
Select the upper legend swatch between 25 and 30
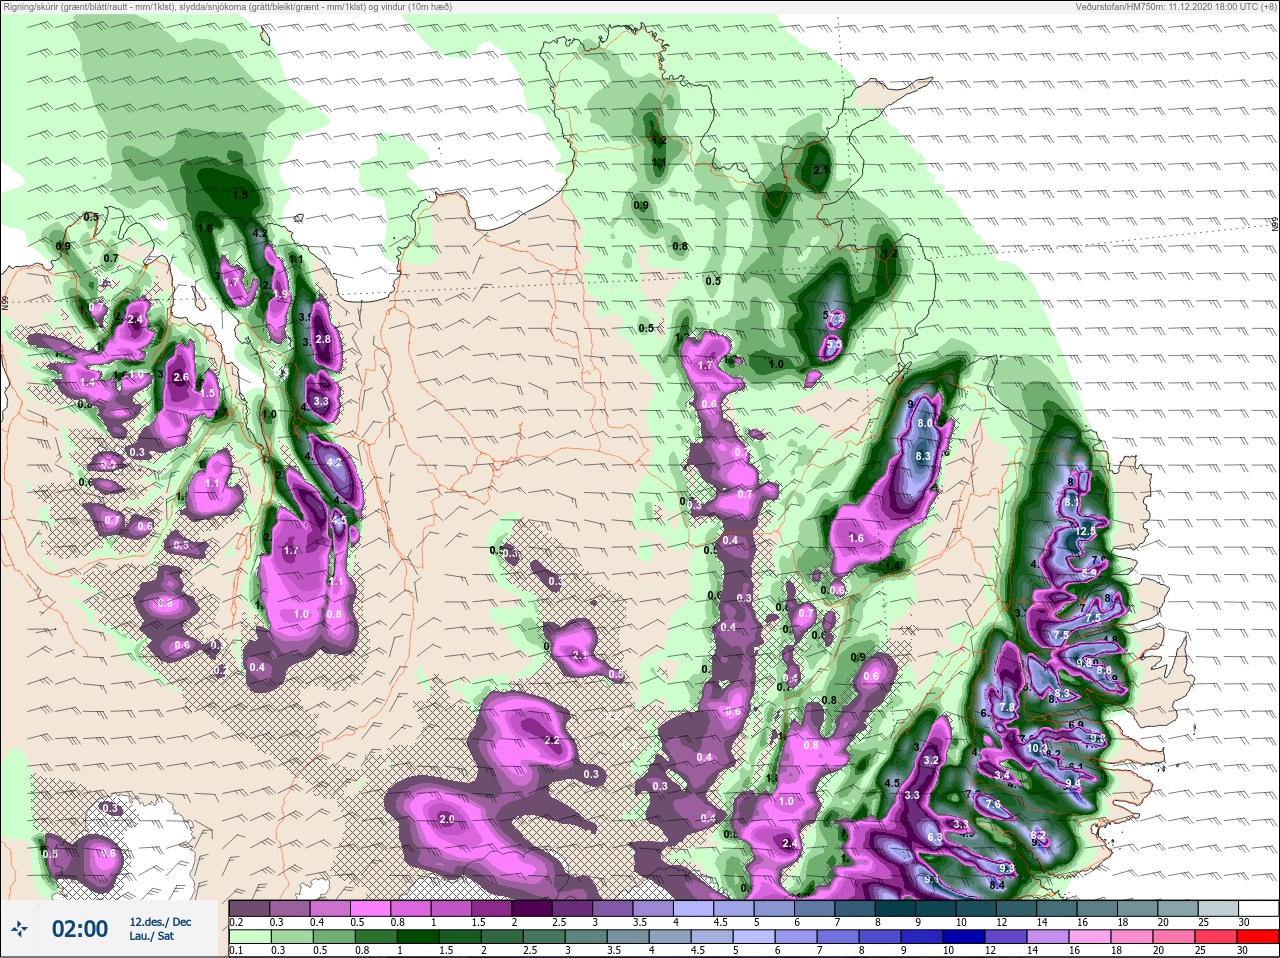[x=1218, y=908]
